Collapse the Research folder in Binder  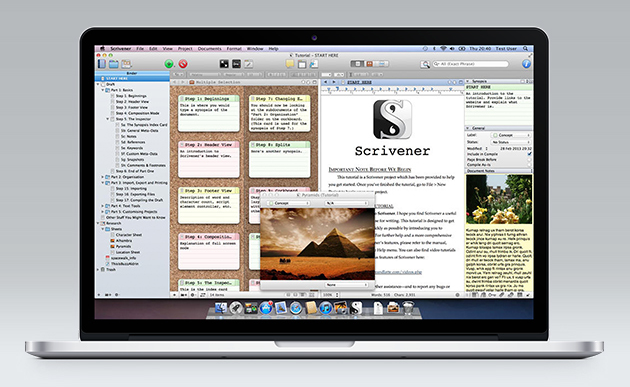coord(98,223)
